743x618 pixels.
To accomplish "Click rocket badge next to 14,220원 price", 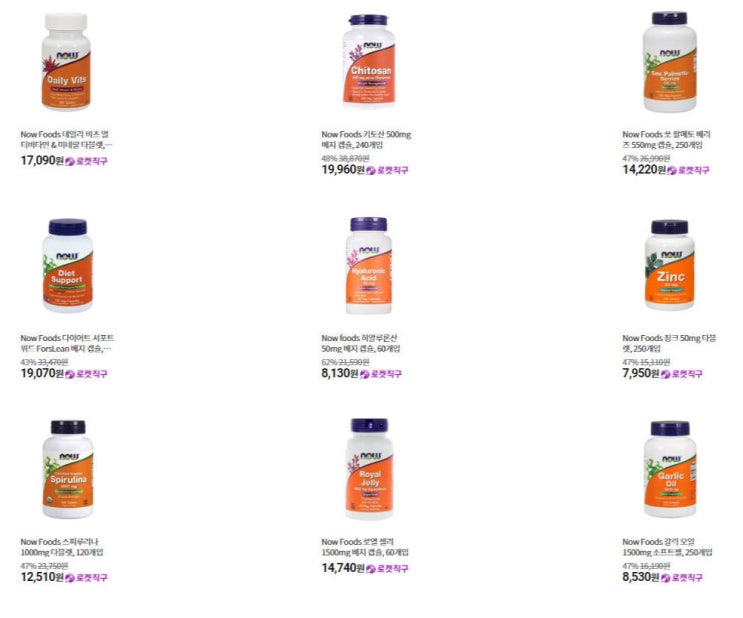I will pyautogui.click(x=688, y=170).
